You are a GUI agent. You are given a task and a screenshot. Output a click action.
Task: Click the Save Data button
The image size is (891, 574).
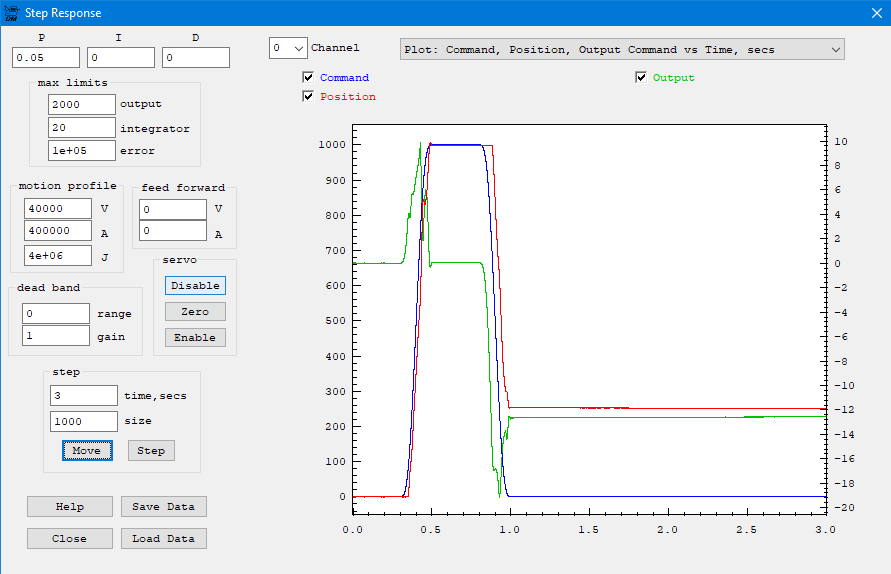click(163, 507)
